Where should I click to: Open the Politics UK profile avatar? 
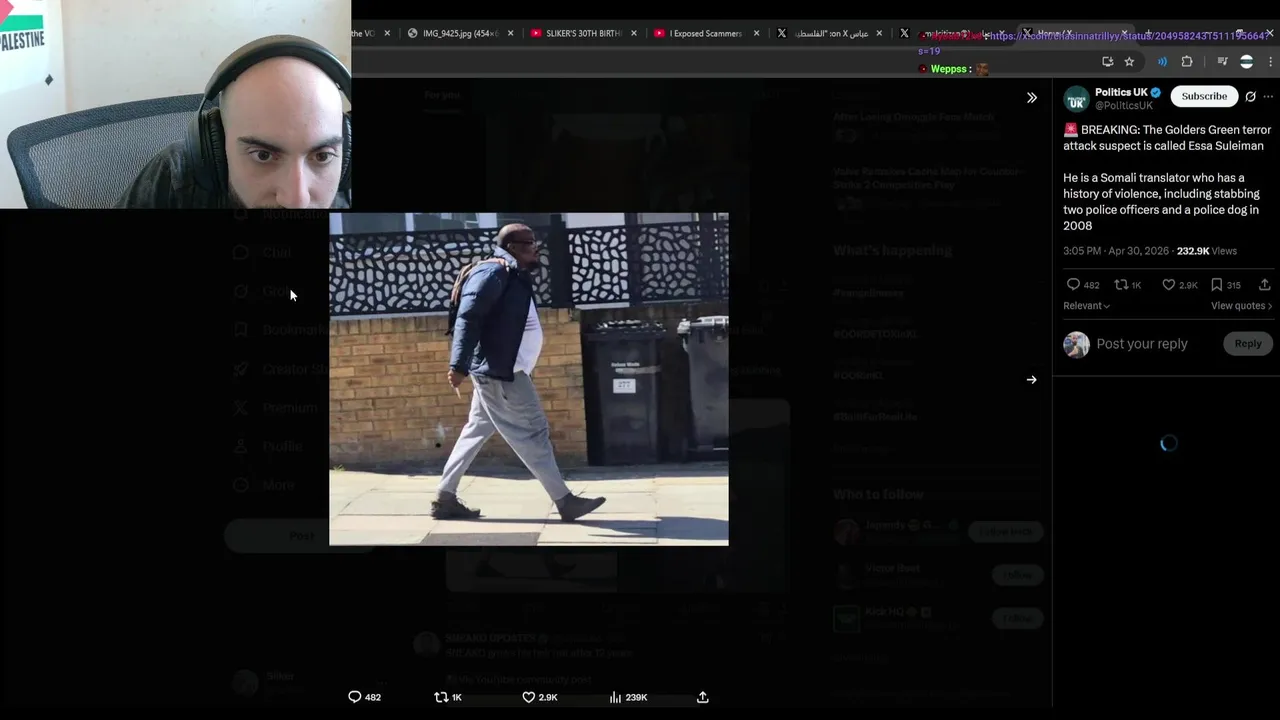(1076, 99)
